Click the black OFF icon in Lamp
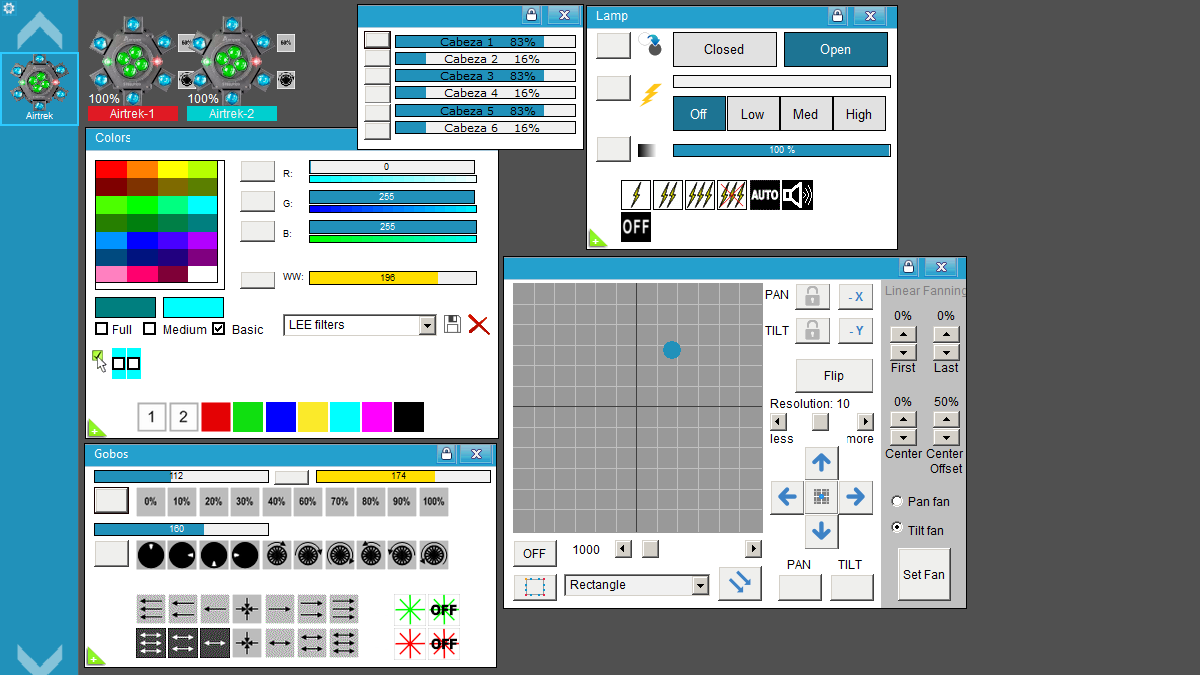This screenshot has width=1200, height=675. pos(636,227)
